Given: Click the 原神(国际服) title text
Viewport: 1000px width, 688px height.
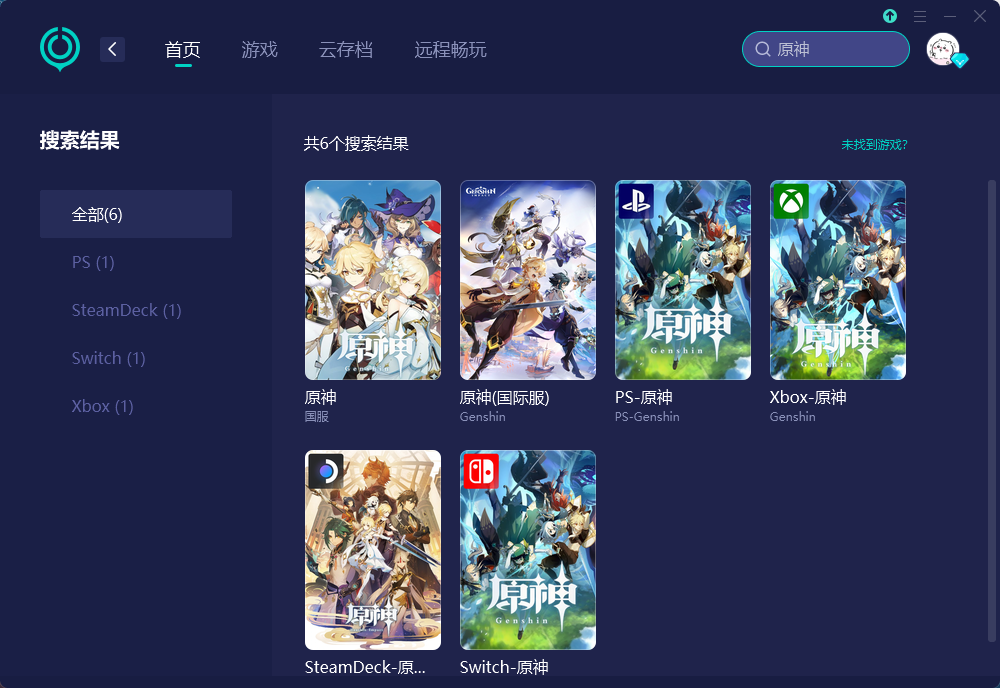Looking at the screenshot, I should pyautogui.click(x=504, y=397).
